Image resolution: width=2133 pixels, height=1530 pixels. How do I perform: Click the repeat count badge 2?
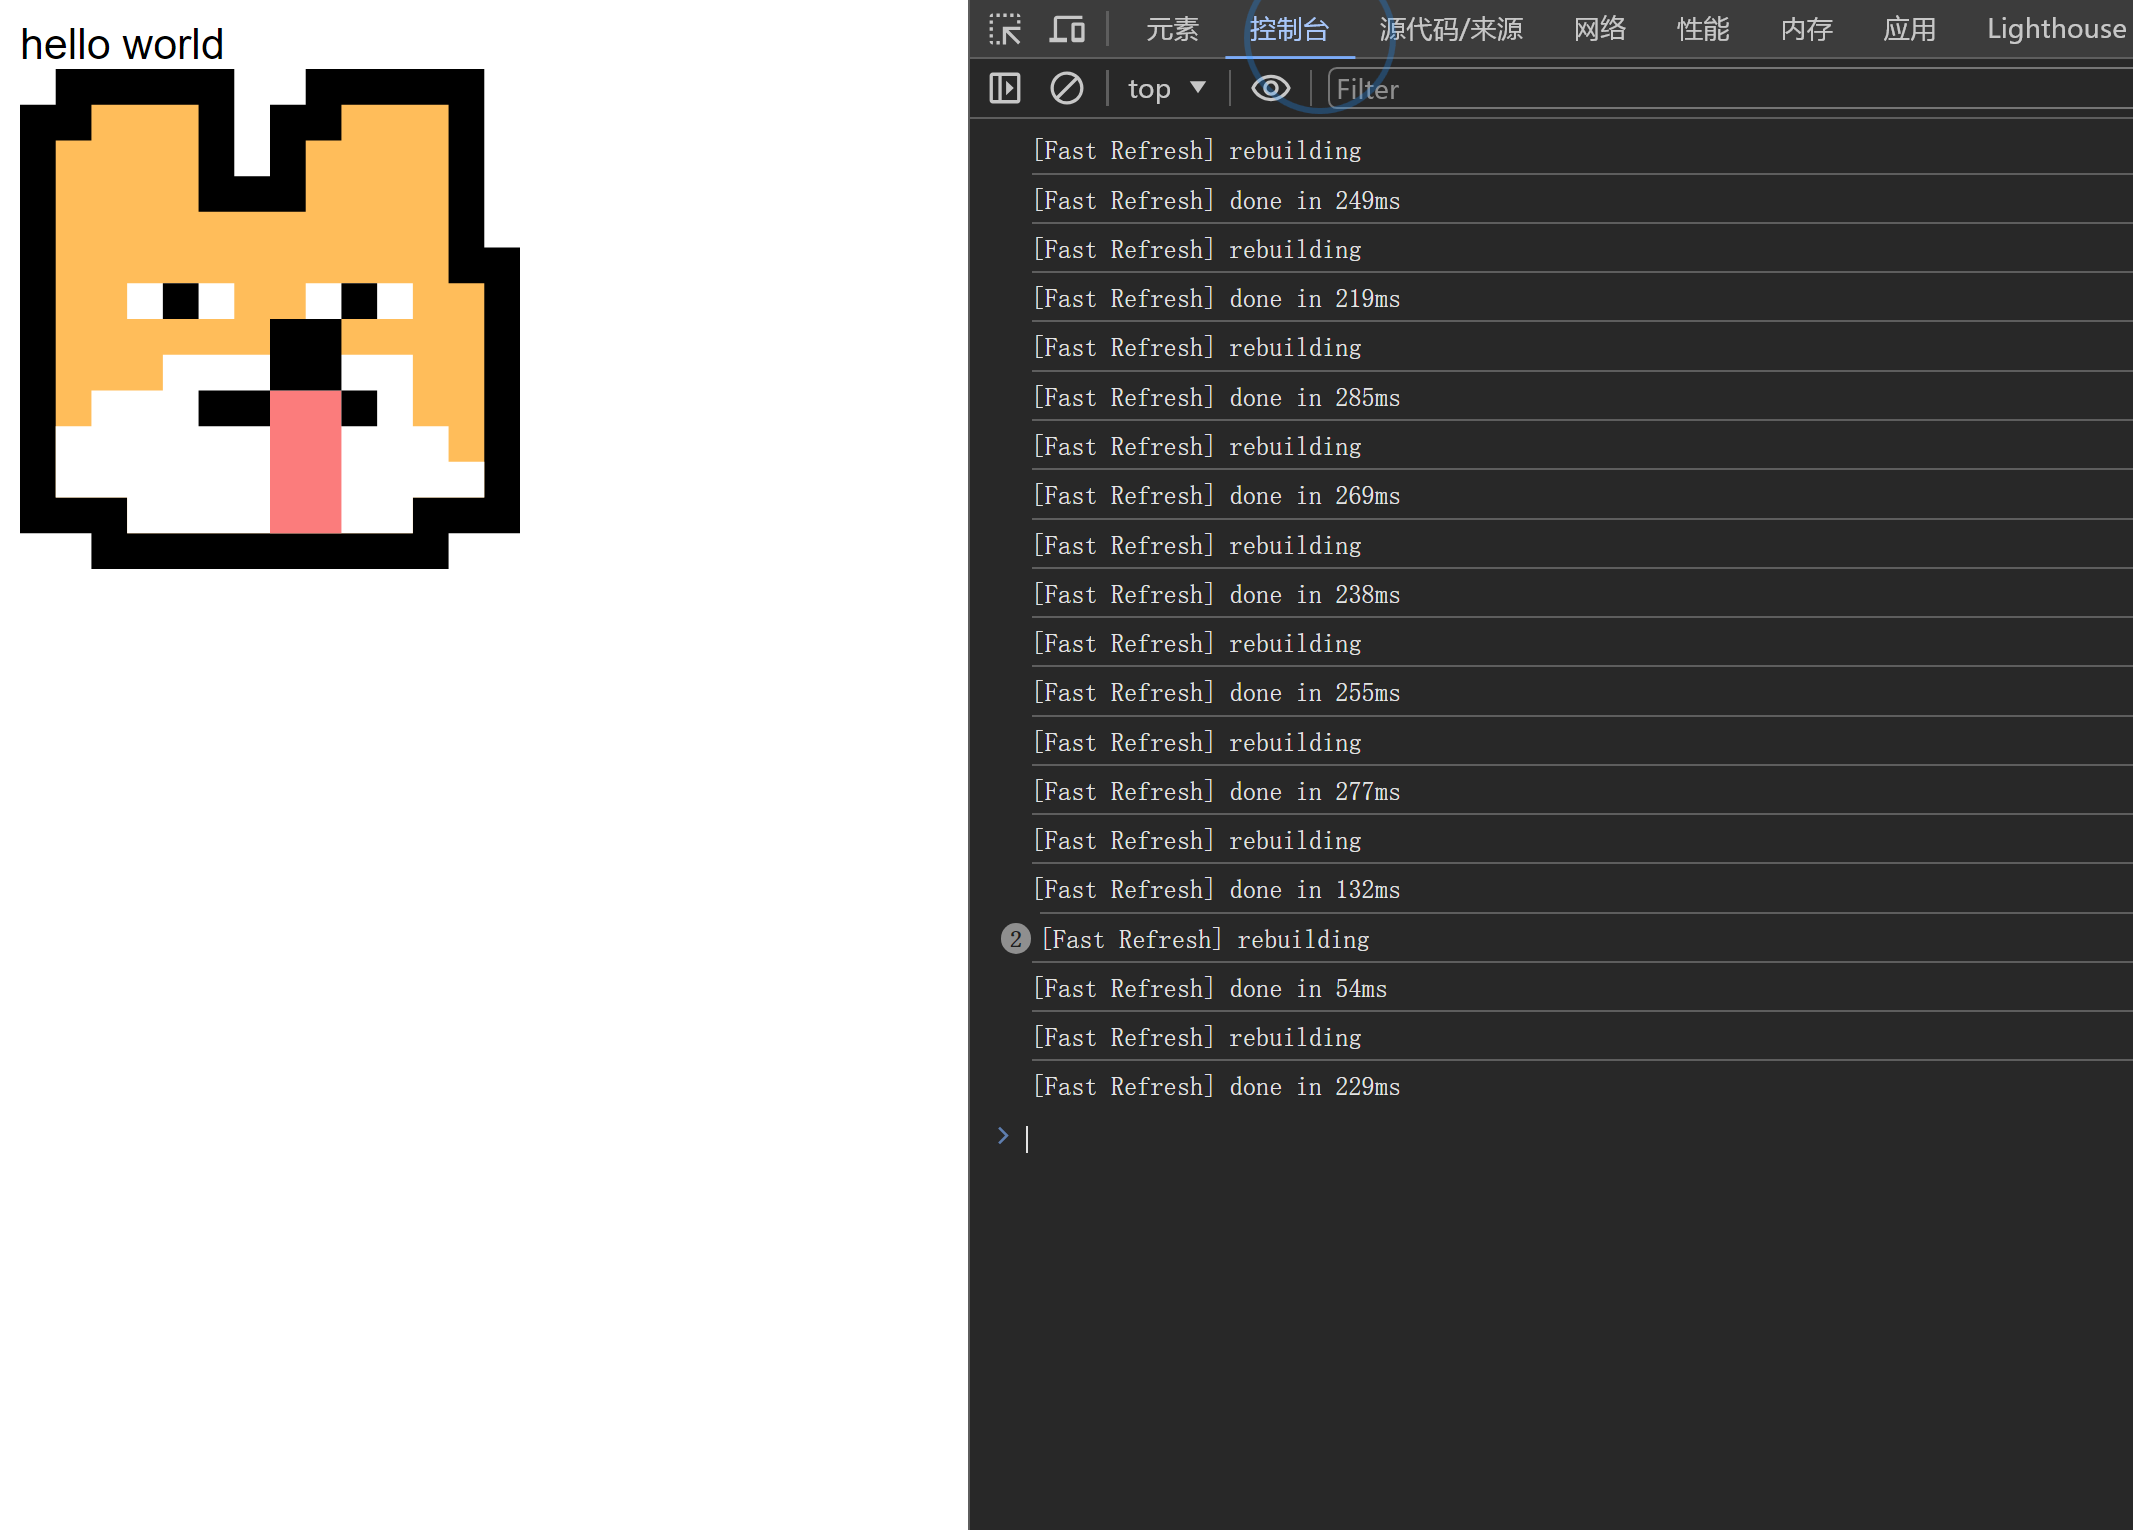[x=1015, y=939]
